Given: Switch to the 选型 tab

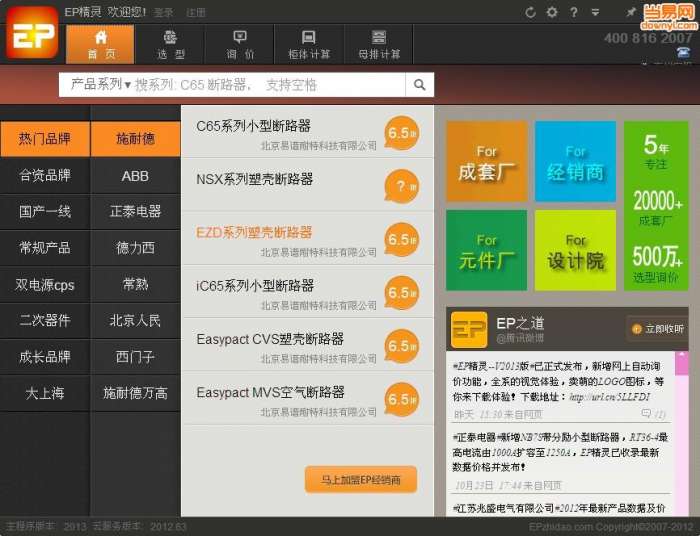Looking at the screenshot, I should point(171,44).
